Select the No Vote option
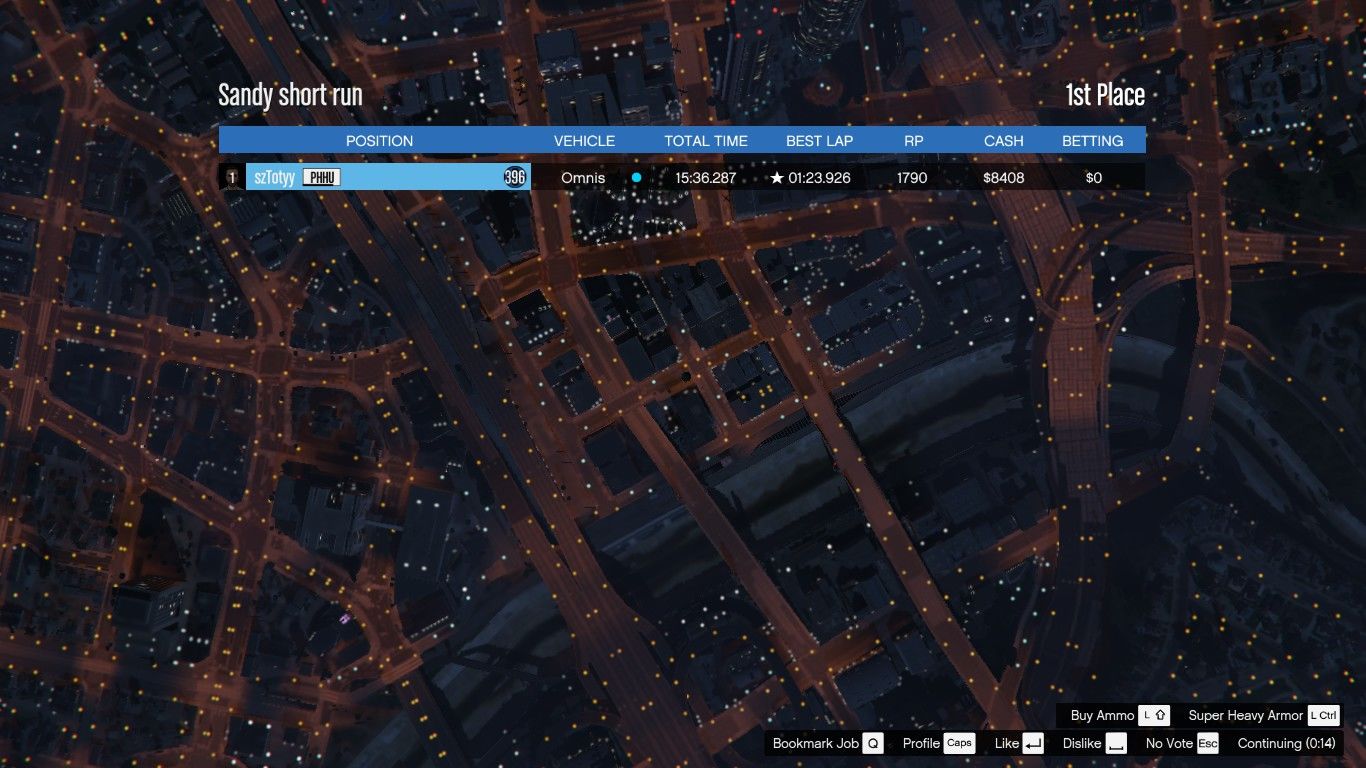 pyautogui.click(x=1169, y=743)
